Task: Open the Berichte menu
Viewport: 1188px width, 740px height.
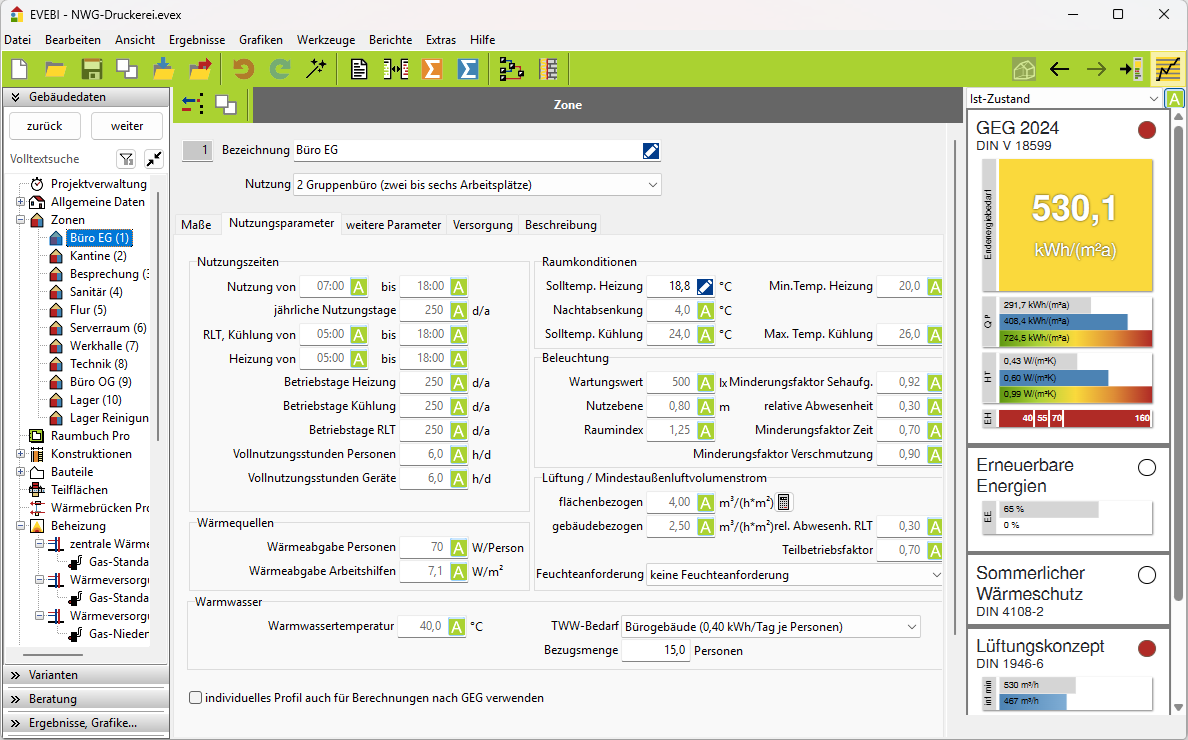Action: pos(390,40)
